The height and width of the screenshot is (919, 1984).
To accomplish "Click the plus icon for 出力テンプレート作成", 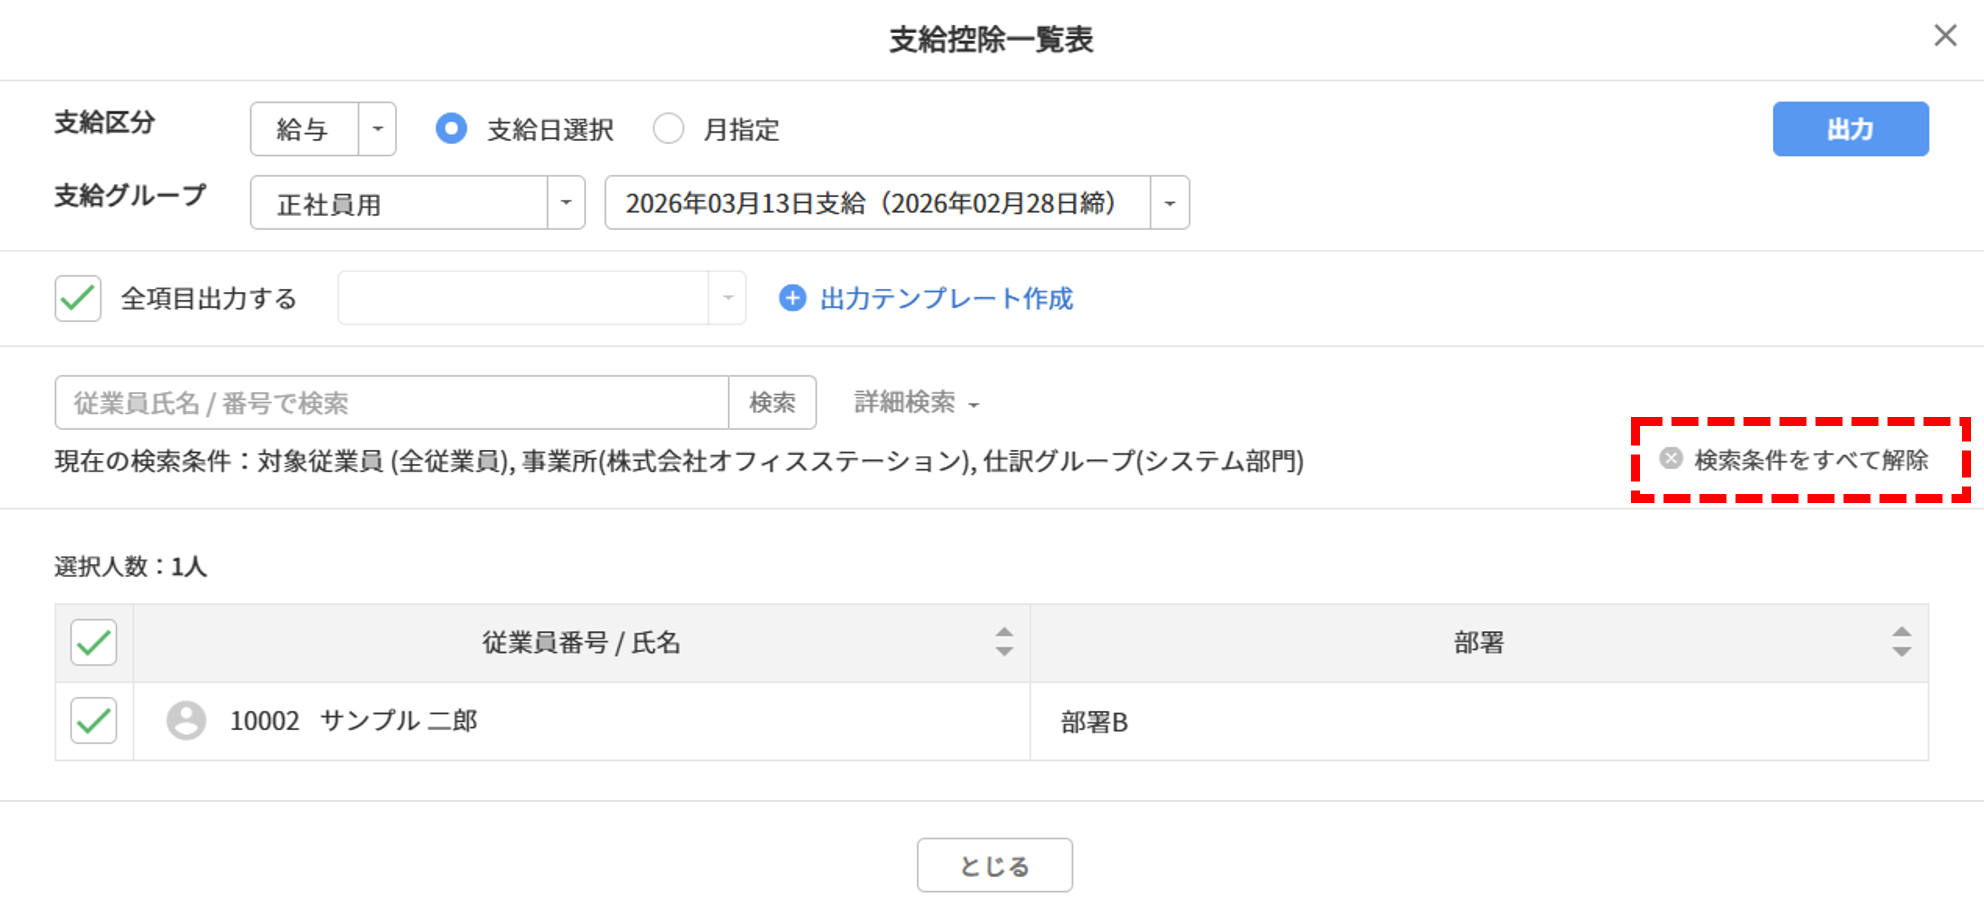I will pos(792,298).
